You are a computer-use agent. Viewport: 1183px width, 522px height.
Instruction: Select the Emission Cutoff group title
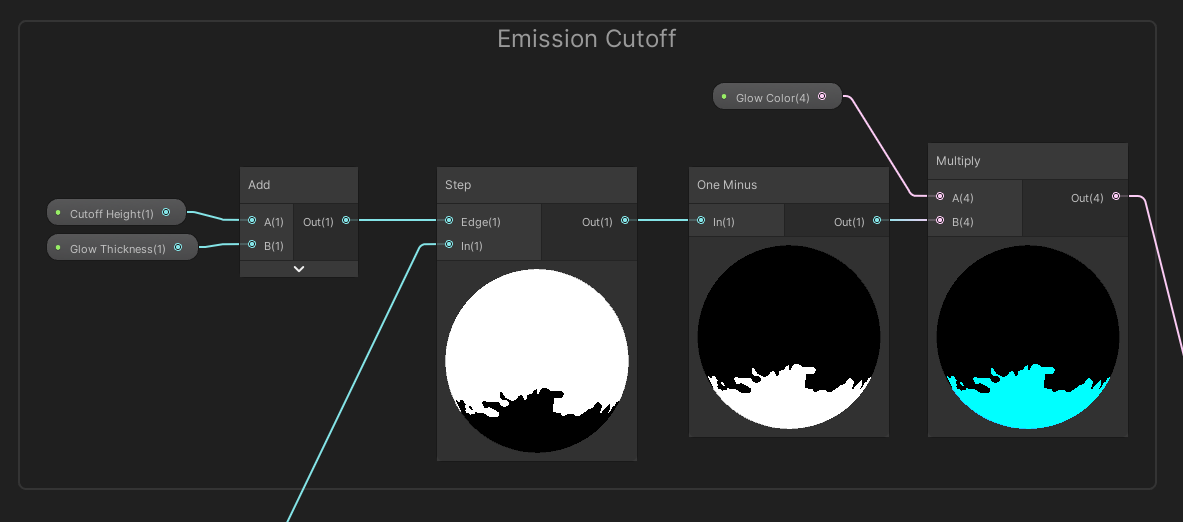click(x=587, y=39)
